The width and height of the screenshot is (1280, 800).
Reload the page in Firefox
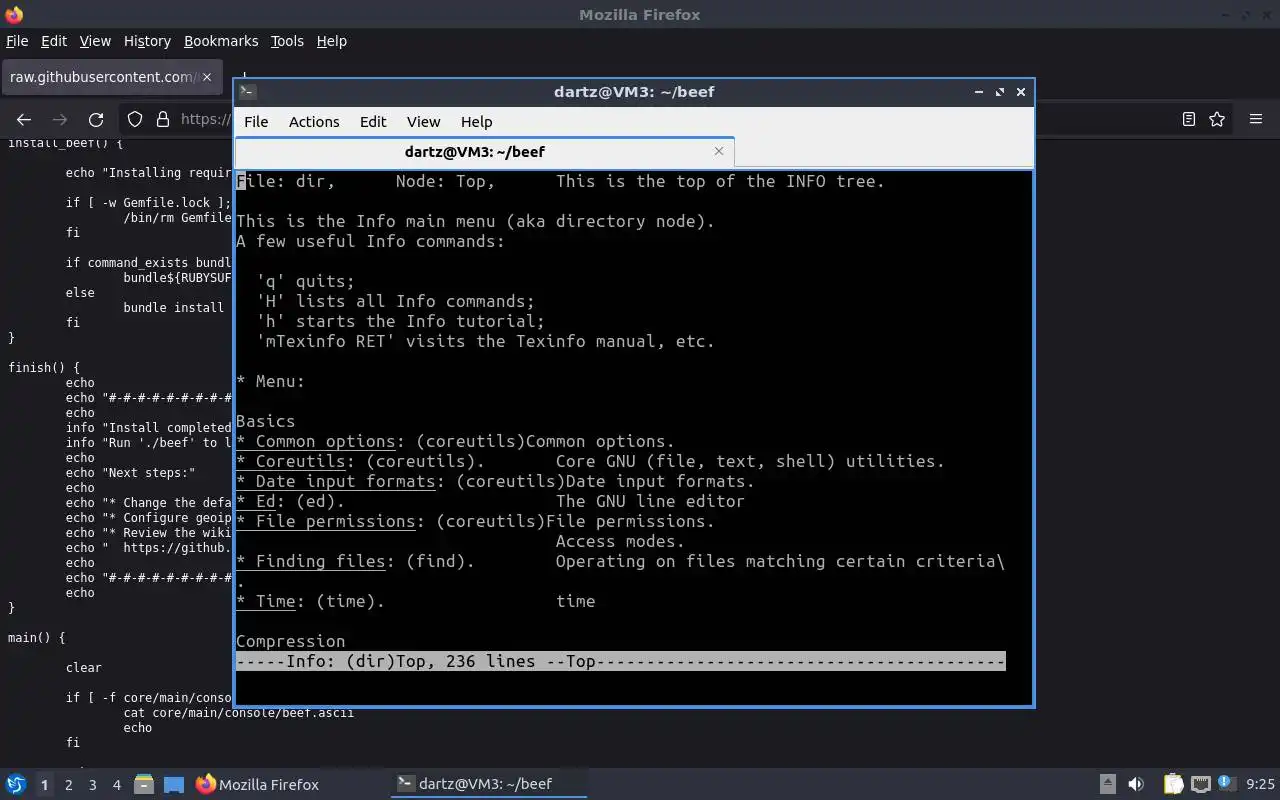click(96, 119)
